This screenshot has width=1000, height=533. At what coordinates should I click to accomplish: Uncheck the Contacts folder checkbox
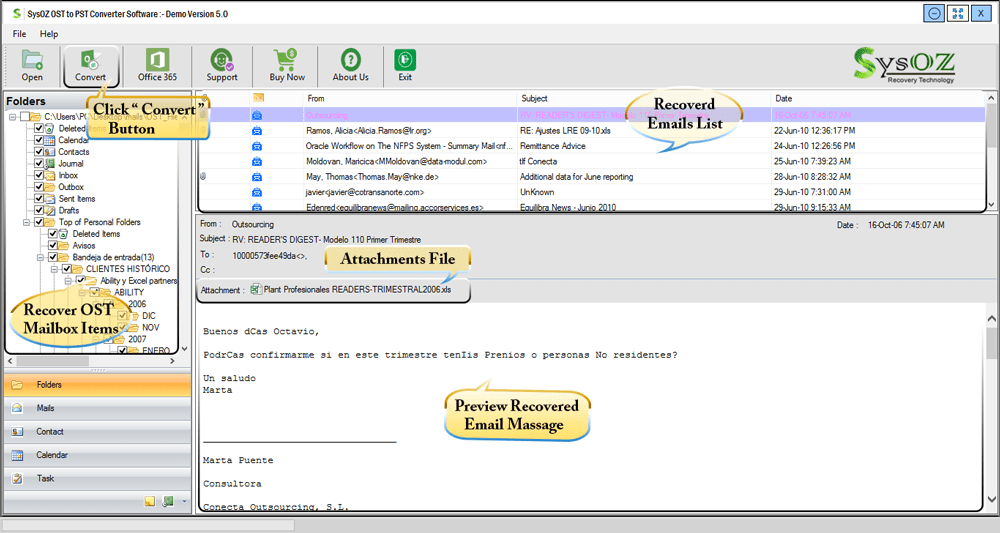(x=39, y=152)
